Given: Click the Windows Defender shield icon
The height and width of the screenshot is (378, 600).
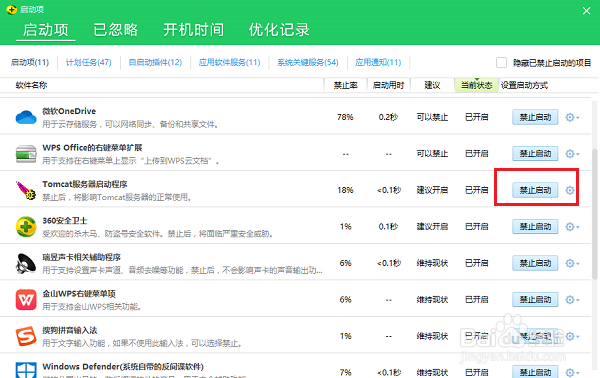Looking at the screenshot, I should 26,370.
